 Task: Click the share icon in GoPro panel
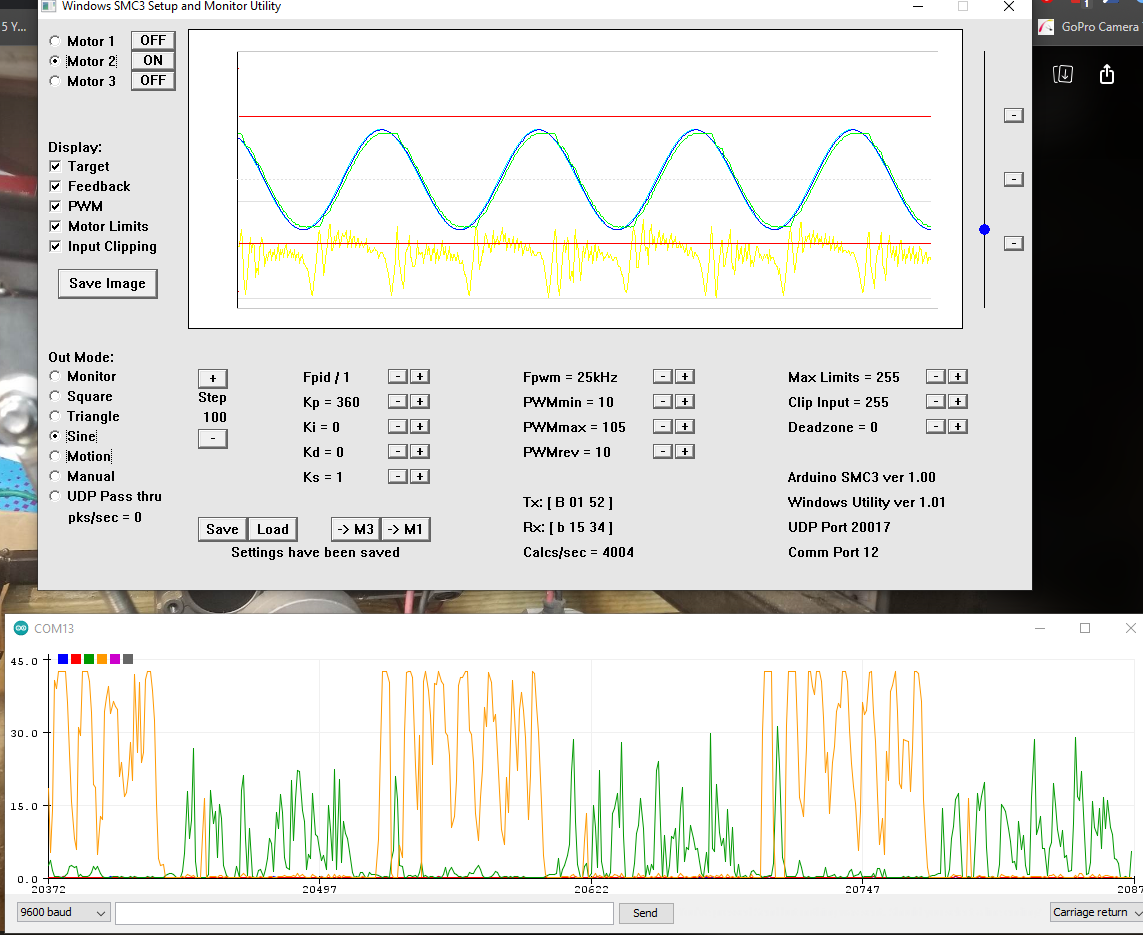[1106, 75]
